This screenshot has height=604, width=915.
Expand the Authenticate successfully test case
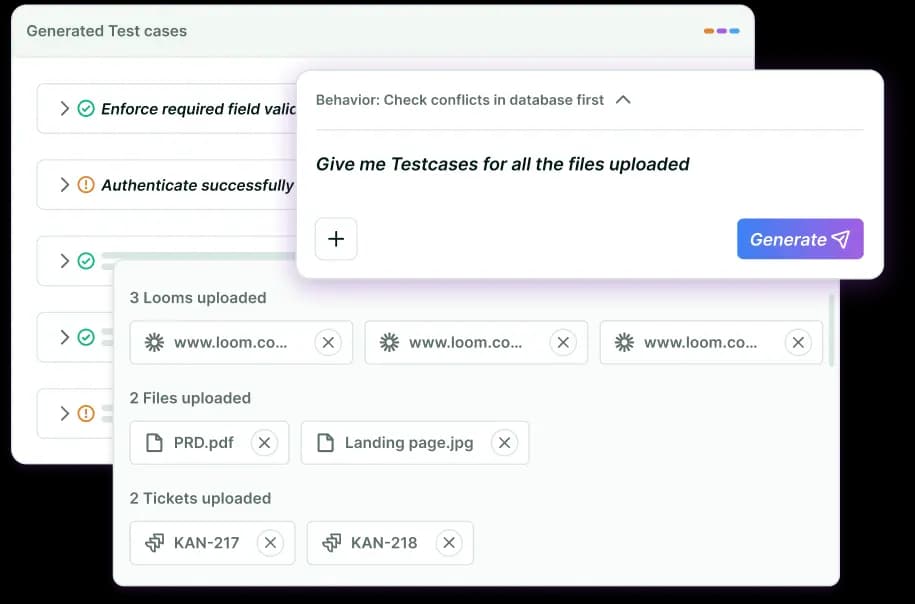(64, 185)
